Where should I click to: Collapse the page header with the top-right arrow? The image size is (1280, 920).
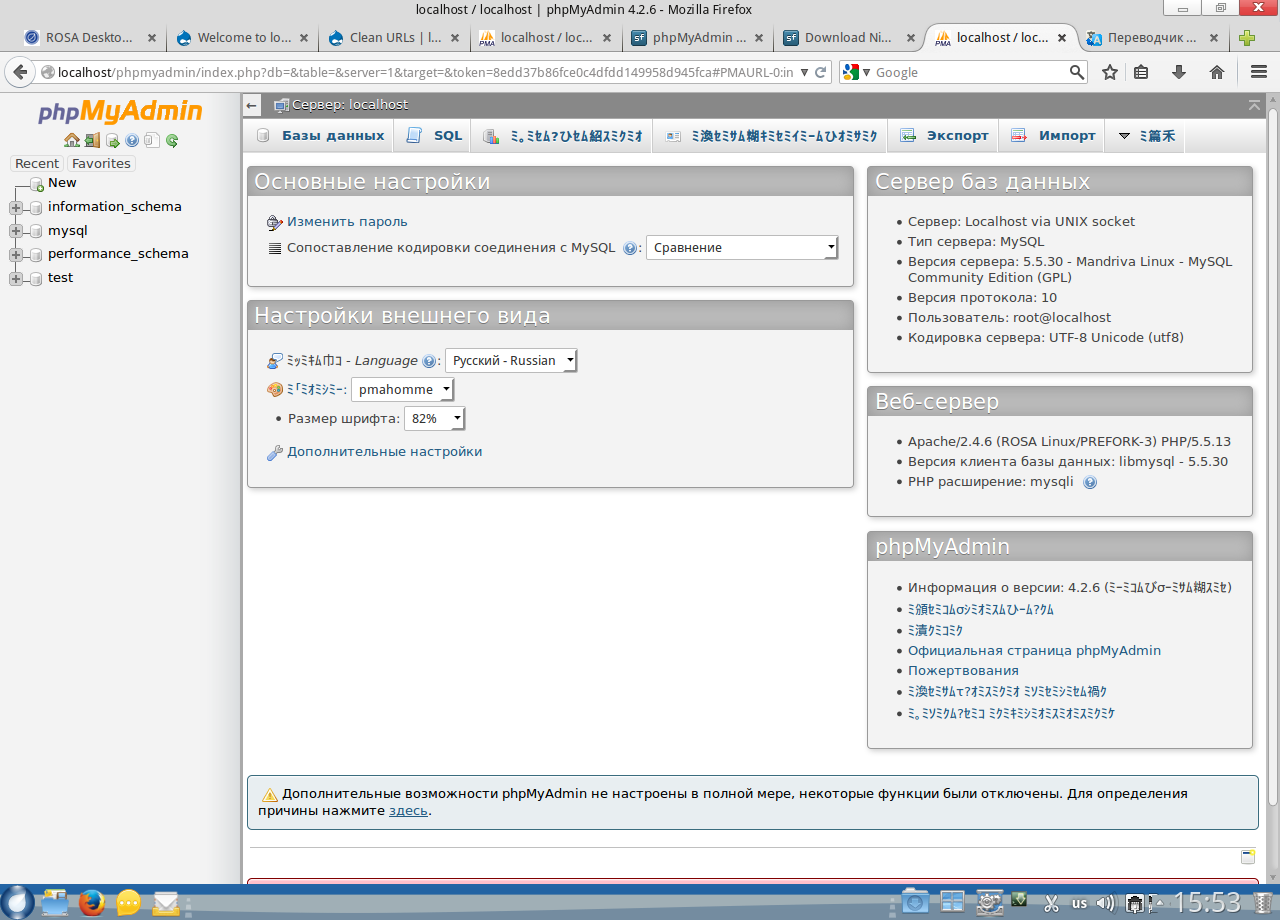pos(1254,105)
